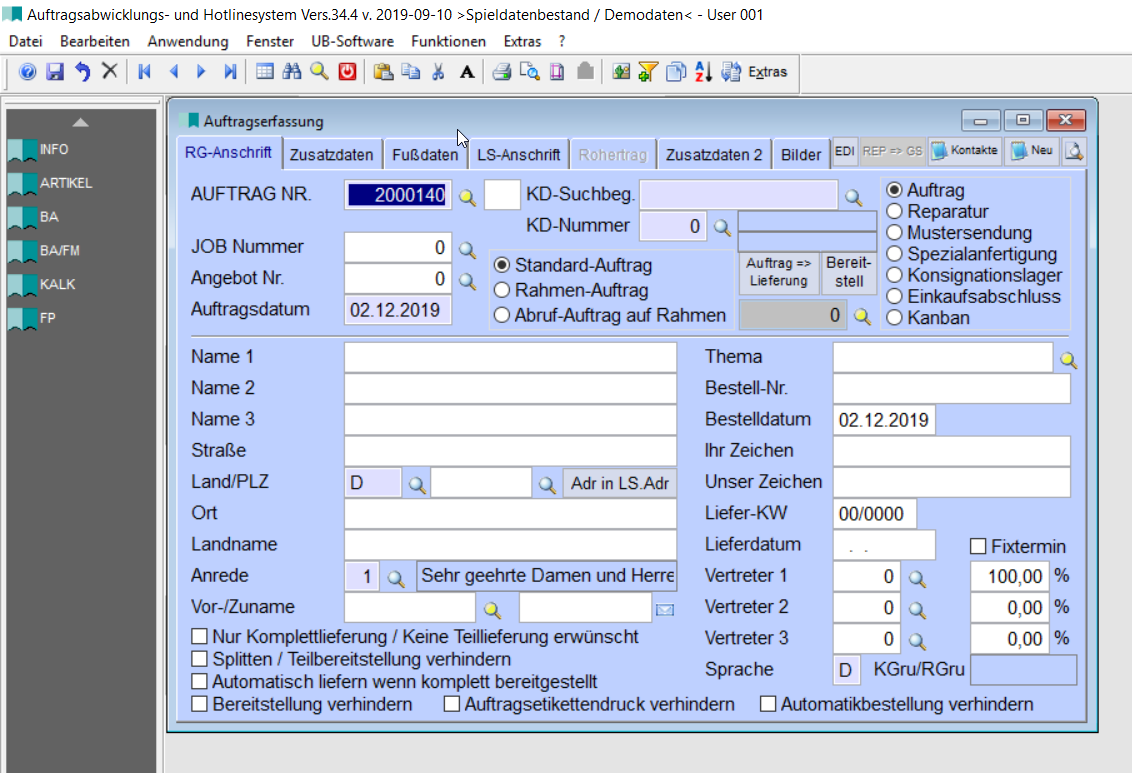Click the printer icon in toolbar
This screenshot has height=773, width=1132.
click(502, 72)
